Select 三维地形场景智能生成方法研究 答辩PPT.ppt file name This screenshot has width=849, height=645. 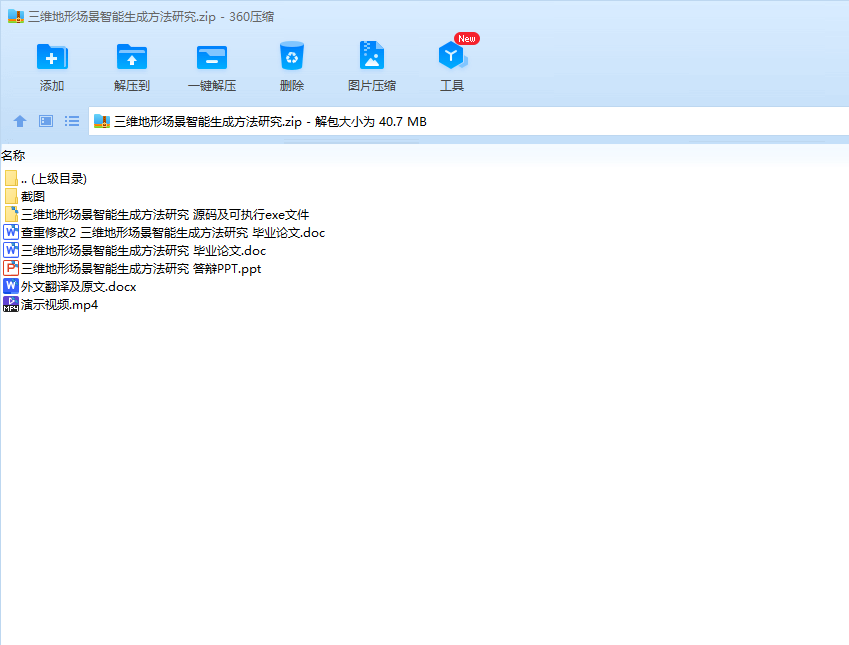141,269
